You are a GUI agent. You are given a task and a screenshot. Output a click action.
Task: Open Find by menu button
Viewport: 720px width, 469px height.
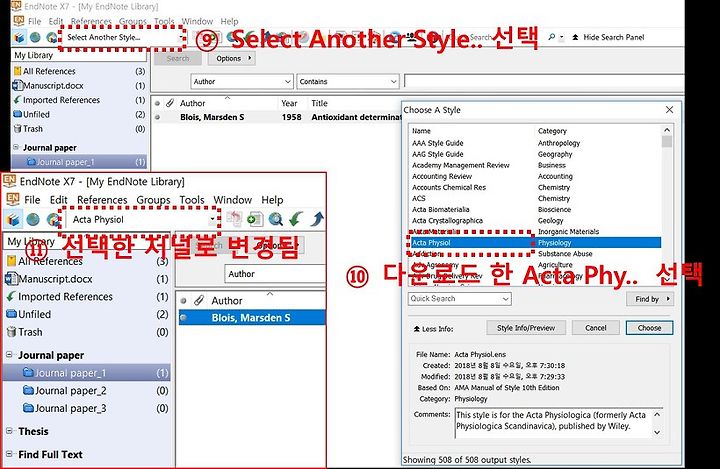click(x=650, y=299)
